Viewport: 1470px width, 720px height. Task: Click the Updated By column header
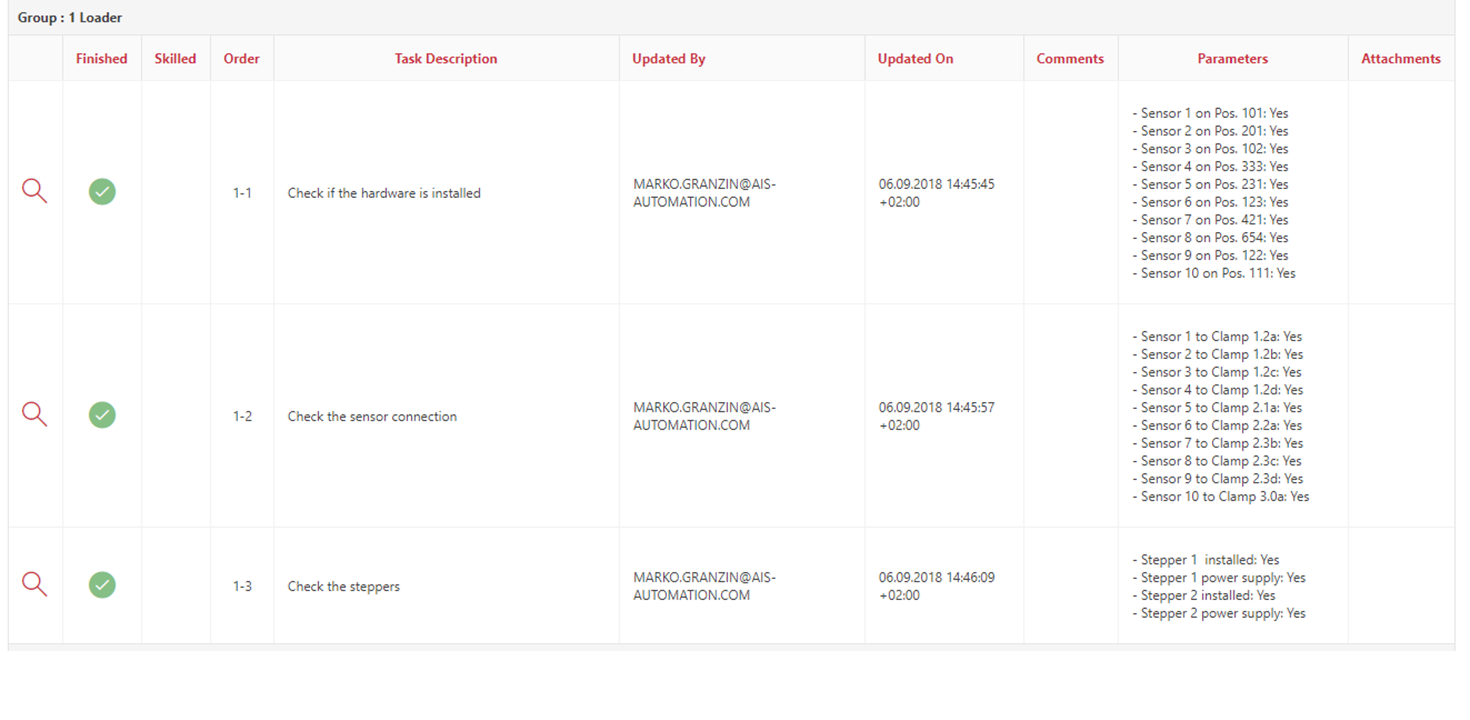click(x=668, y=59)
